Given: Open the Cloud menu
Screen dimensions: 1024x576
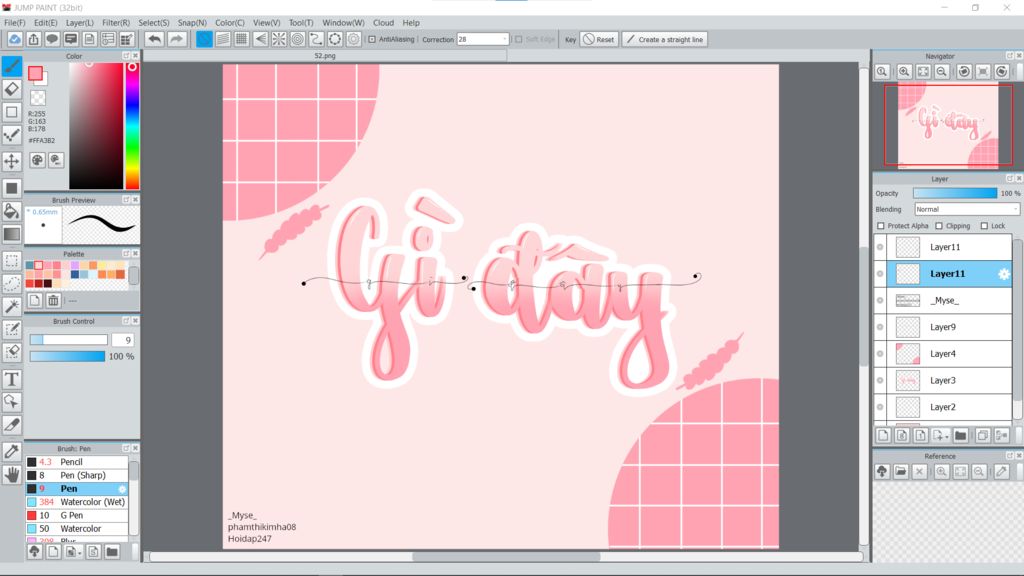Looking at the screenshot, I should [x=383, y=22].
